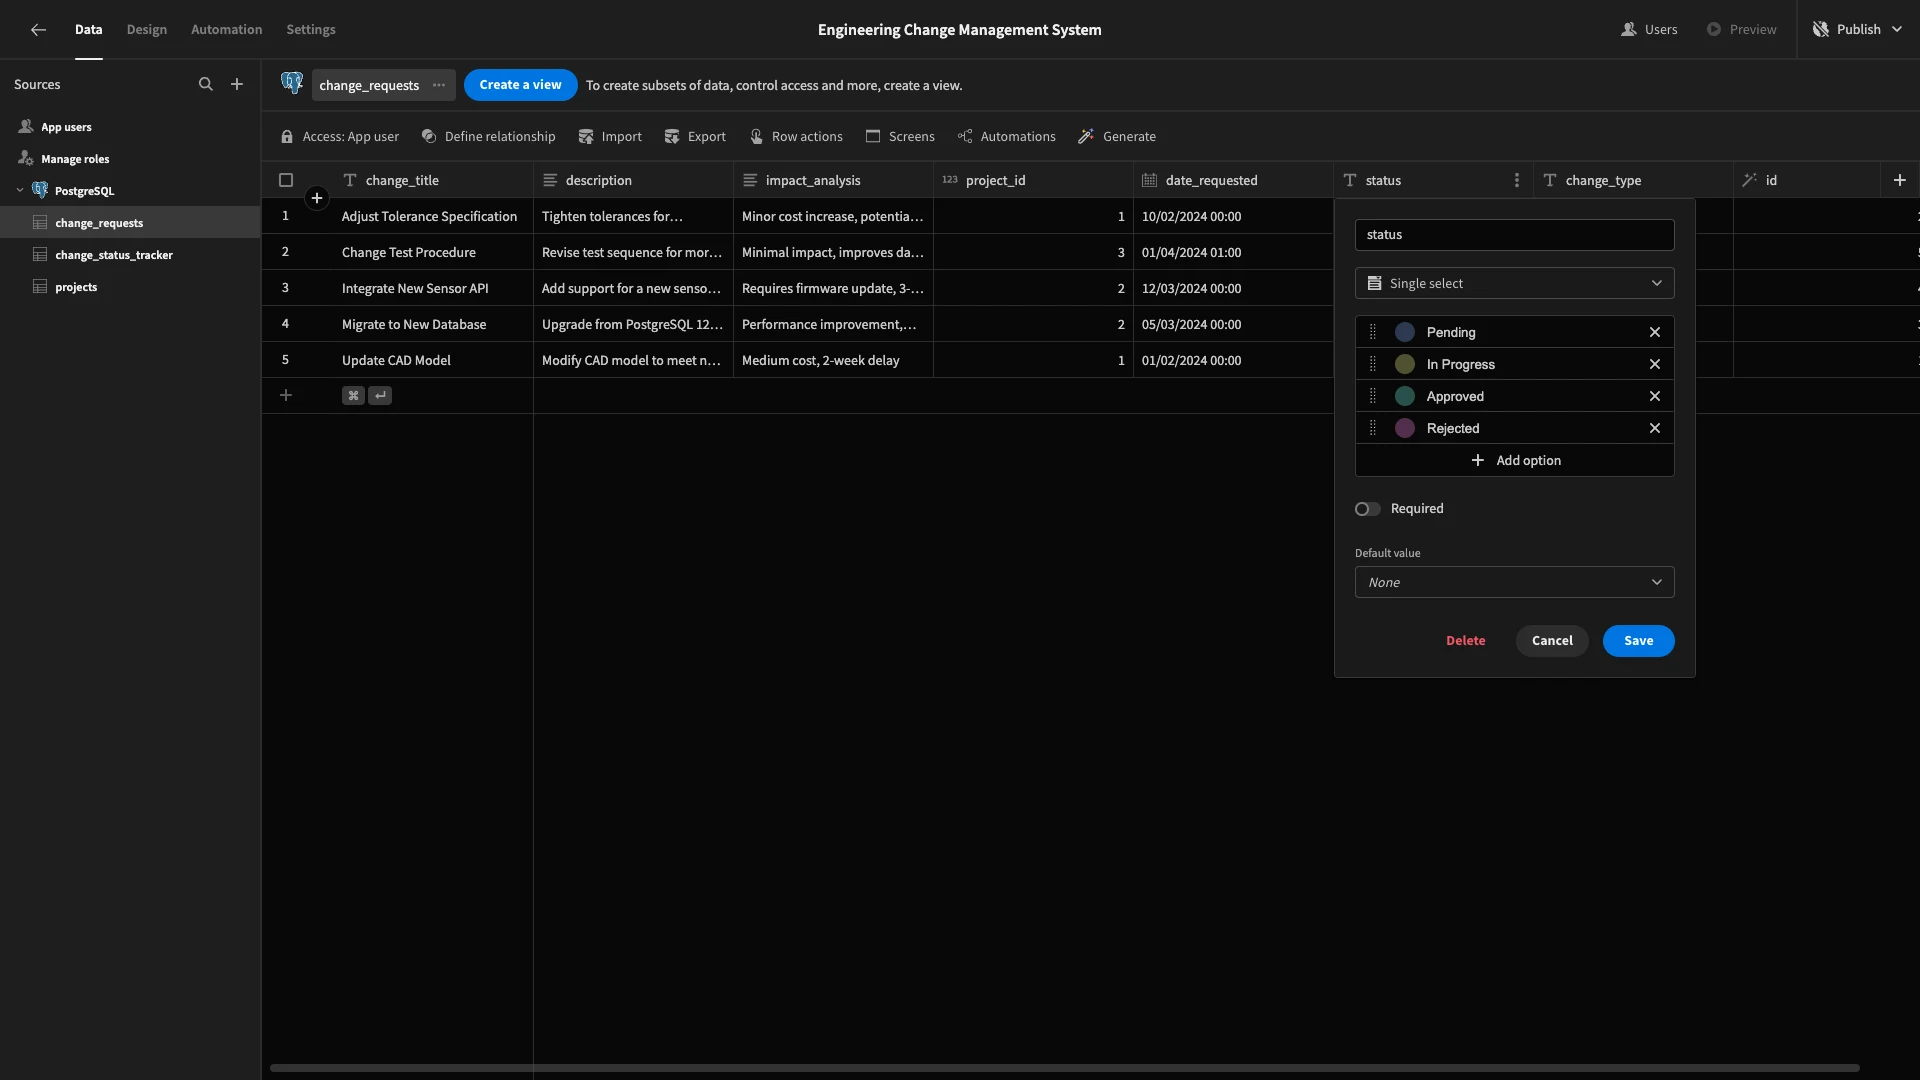Grab the Pending option drag handle

coord(1373,332)
